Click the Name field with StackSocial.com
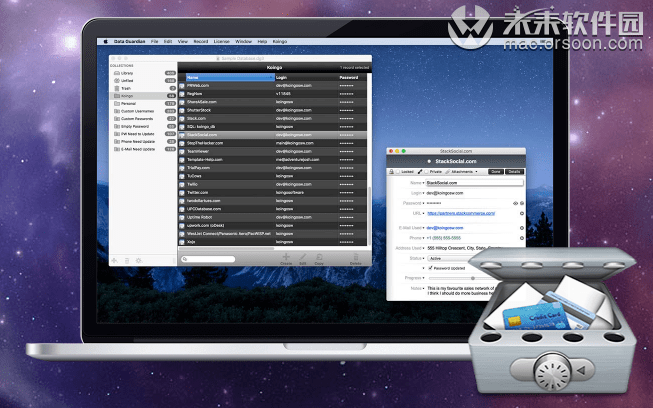653x408 pixels. point(475,183)
